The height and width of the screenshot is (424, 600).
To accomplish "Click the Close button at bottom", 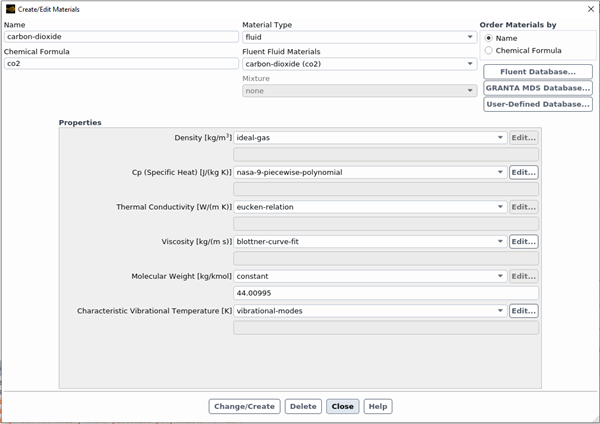I will tap(342, 406).
